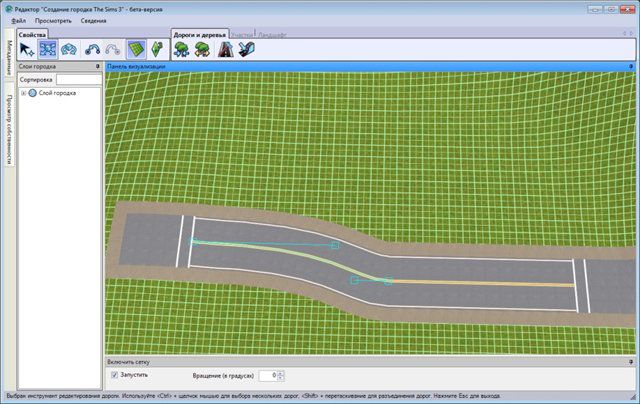Select the first tree placement tool
Screen dimensions: 640x404
(183, 49)
